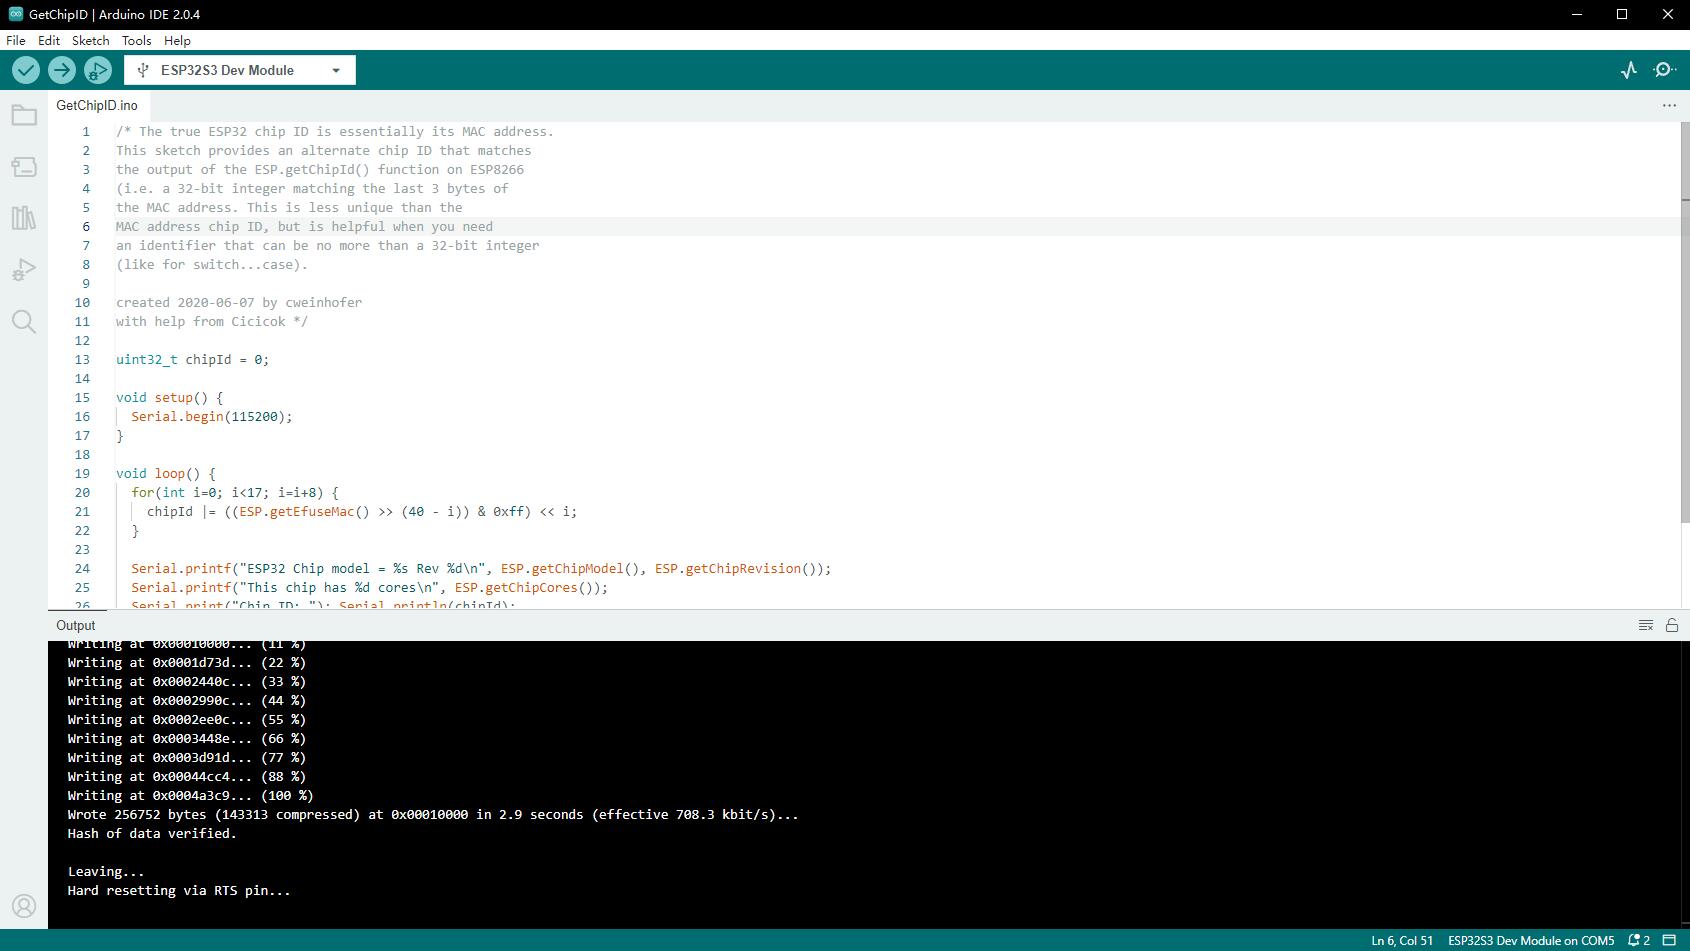This screenshot has height=951, width=1690.
Task: Click the Verify sketch checkmark button
Action: click(x=26, y=70)
